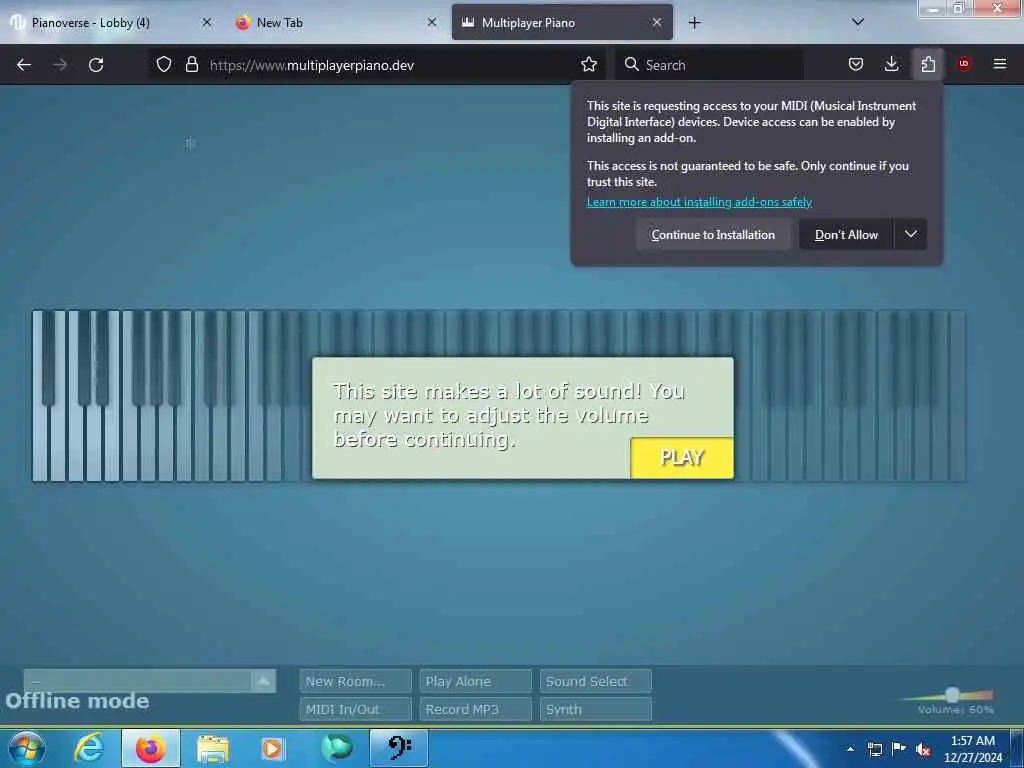This screenshot has height=768, width=1024.
Task: Focus the browser Search box
Action: click(x=711, y=65)
